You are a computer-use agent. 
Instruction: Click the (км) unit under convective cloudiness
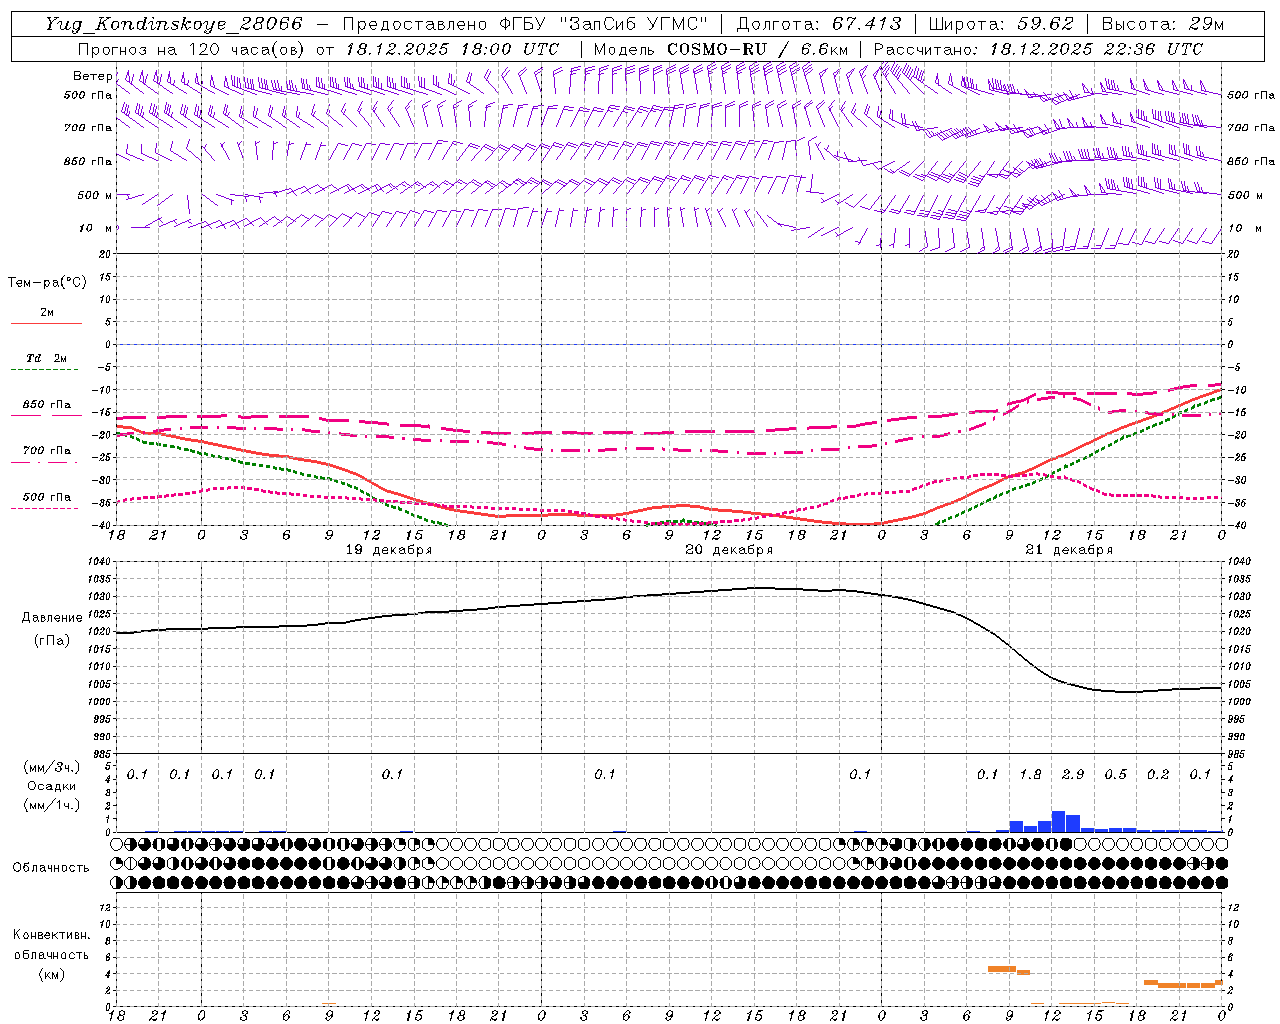tap(51, 974)
